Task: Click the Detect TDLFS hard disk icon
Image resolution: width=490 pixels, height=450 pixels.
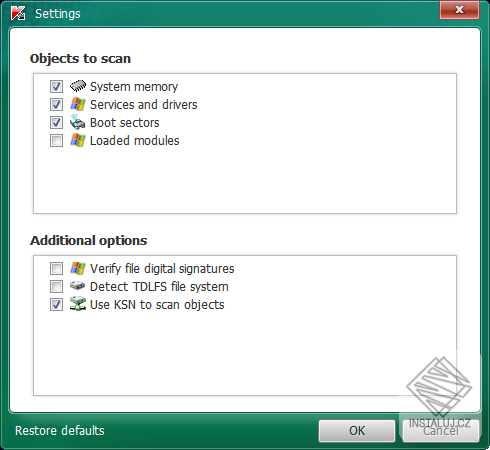Action: click(x=78, y=286)
